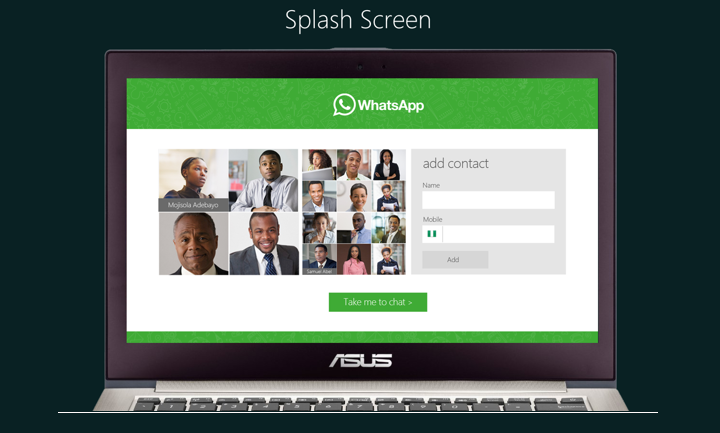Select the Mojisola Adebayo contact photo
The height and width of the screenshot is (433, 720).
pos(193,180)
